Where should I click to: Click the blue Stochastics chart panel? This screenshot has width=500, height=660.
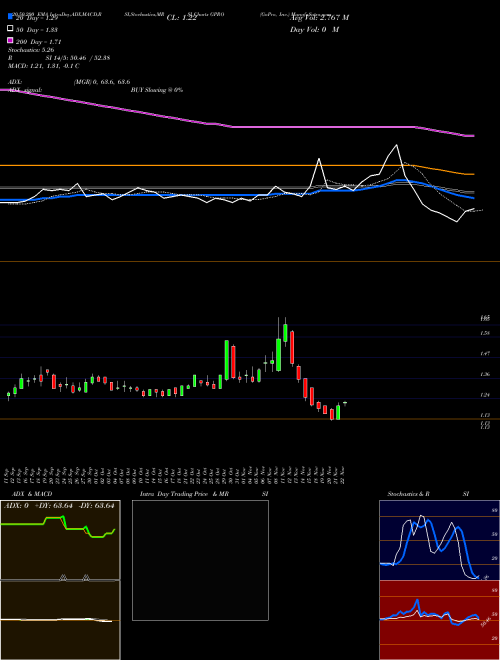tap(439, 540)
